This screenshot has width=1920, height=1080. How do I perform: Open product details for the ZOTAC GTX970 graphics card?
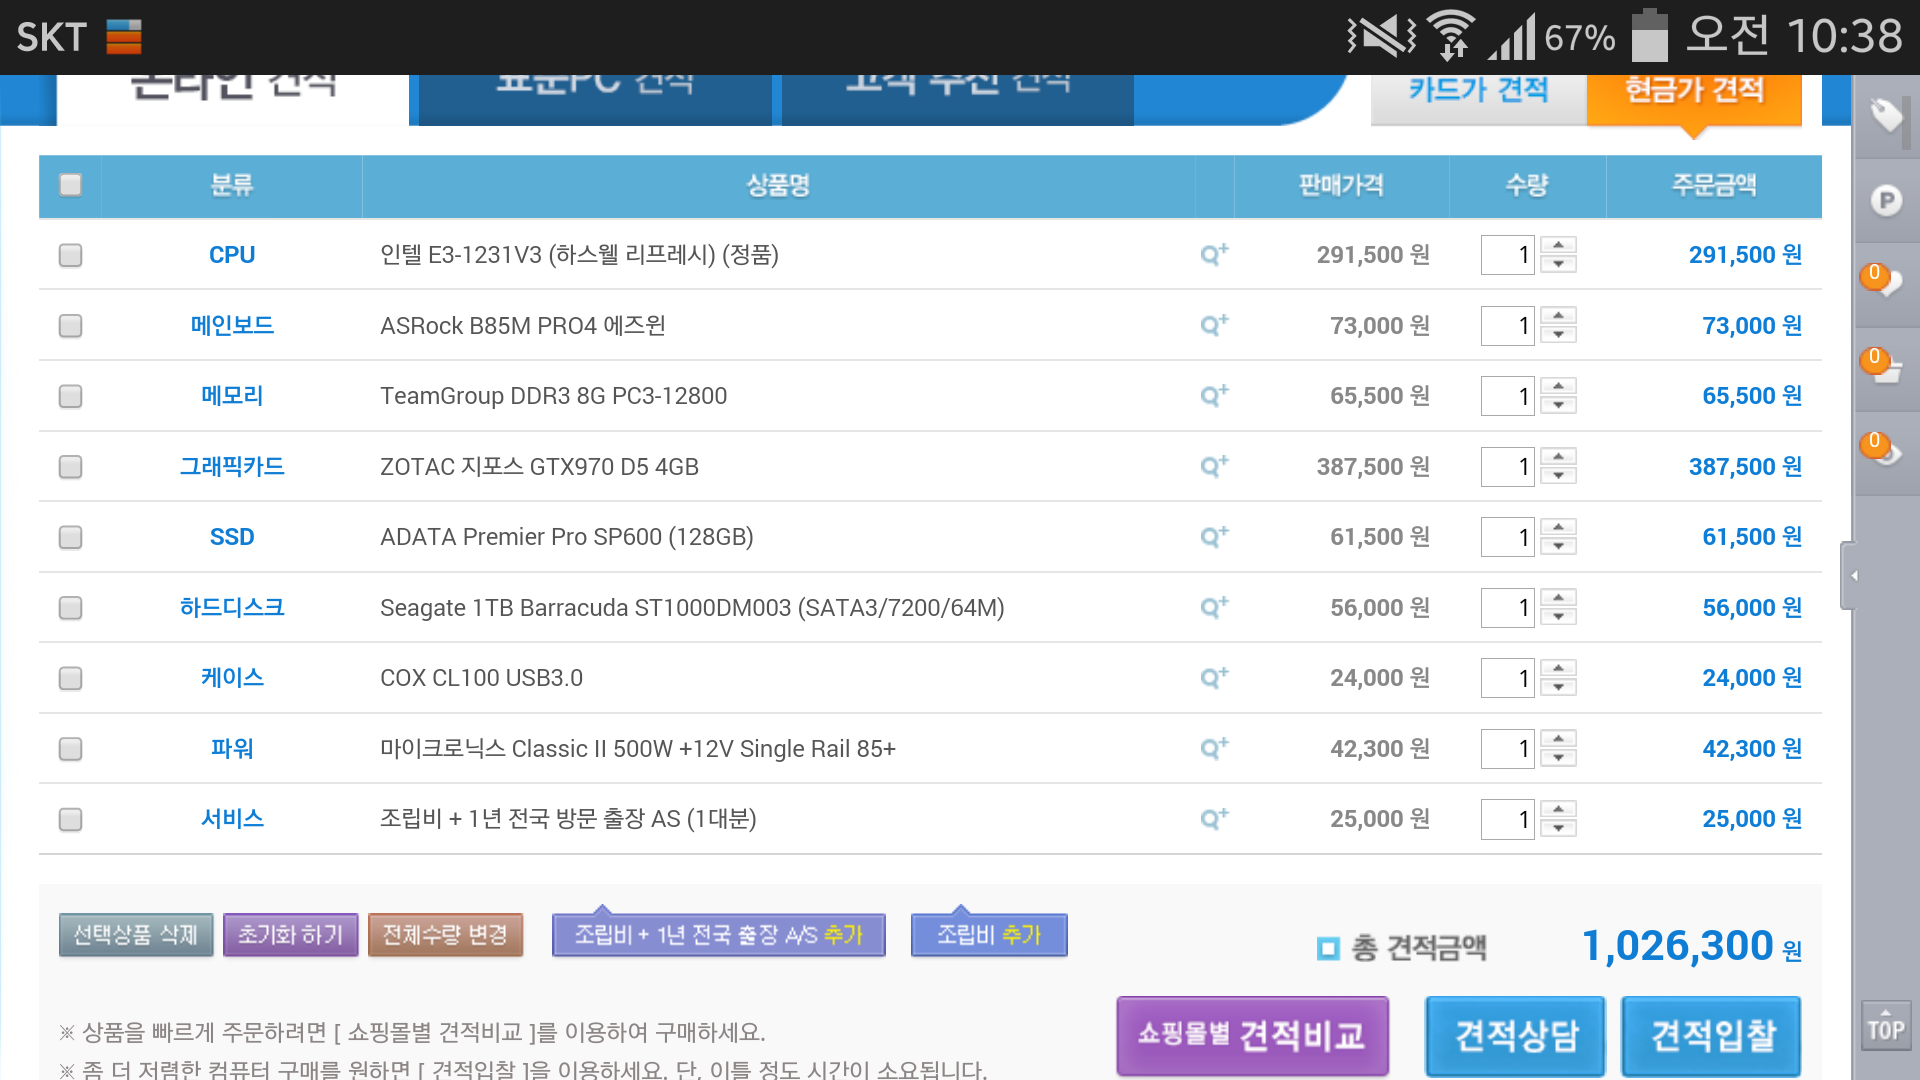click(x=1214, y=467)
